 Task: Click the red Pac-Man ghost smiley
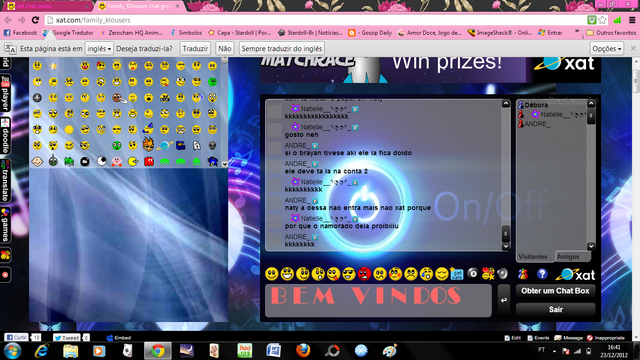[149, 162]
